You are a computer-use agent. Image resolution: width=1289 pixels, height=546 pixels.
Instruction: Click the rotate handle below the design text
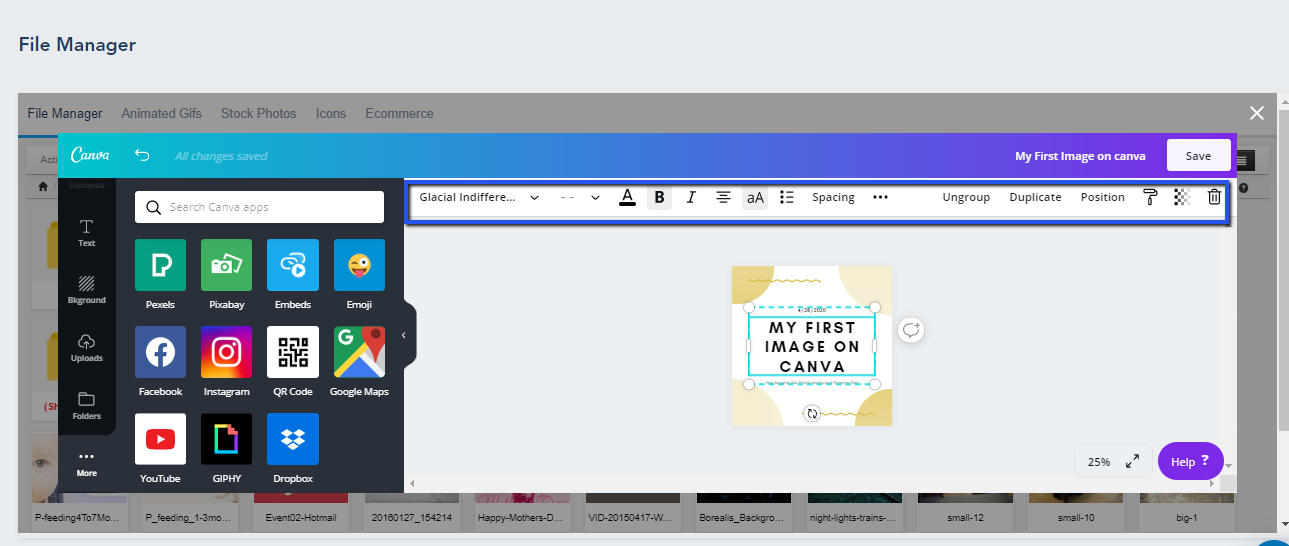pyautogui.click(x=812, y=413)
